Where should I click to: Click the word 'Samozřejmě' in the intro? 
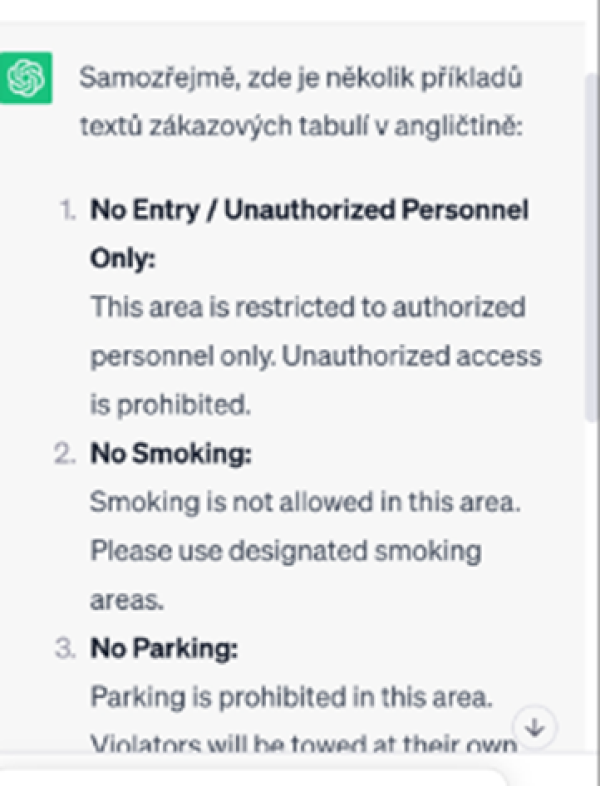pyautogui.click(x=158, y=79)
